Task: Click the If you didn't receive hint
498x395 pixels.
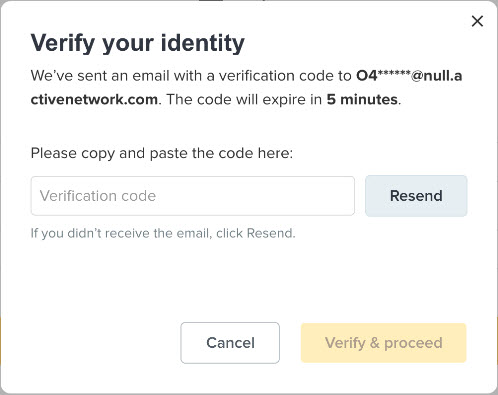Action: (x=163, y=233)
